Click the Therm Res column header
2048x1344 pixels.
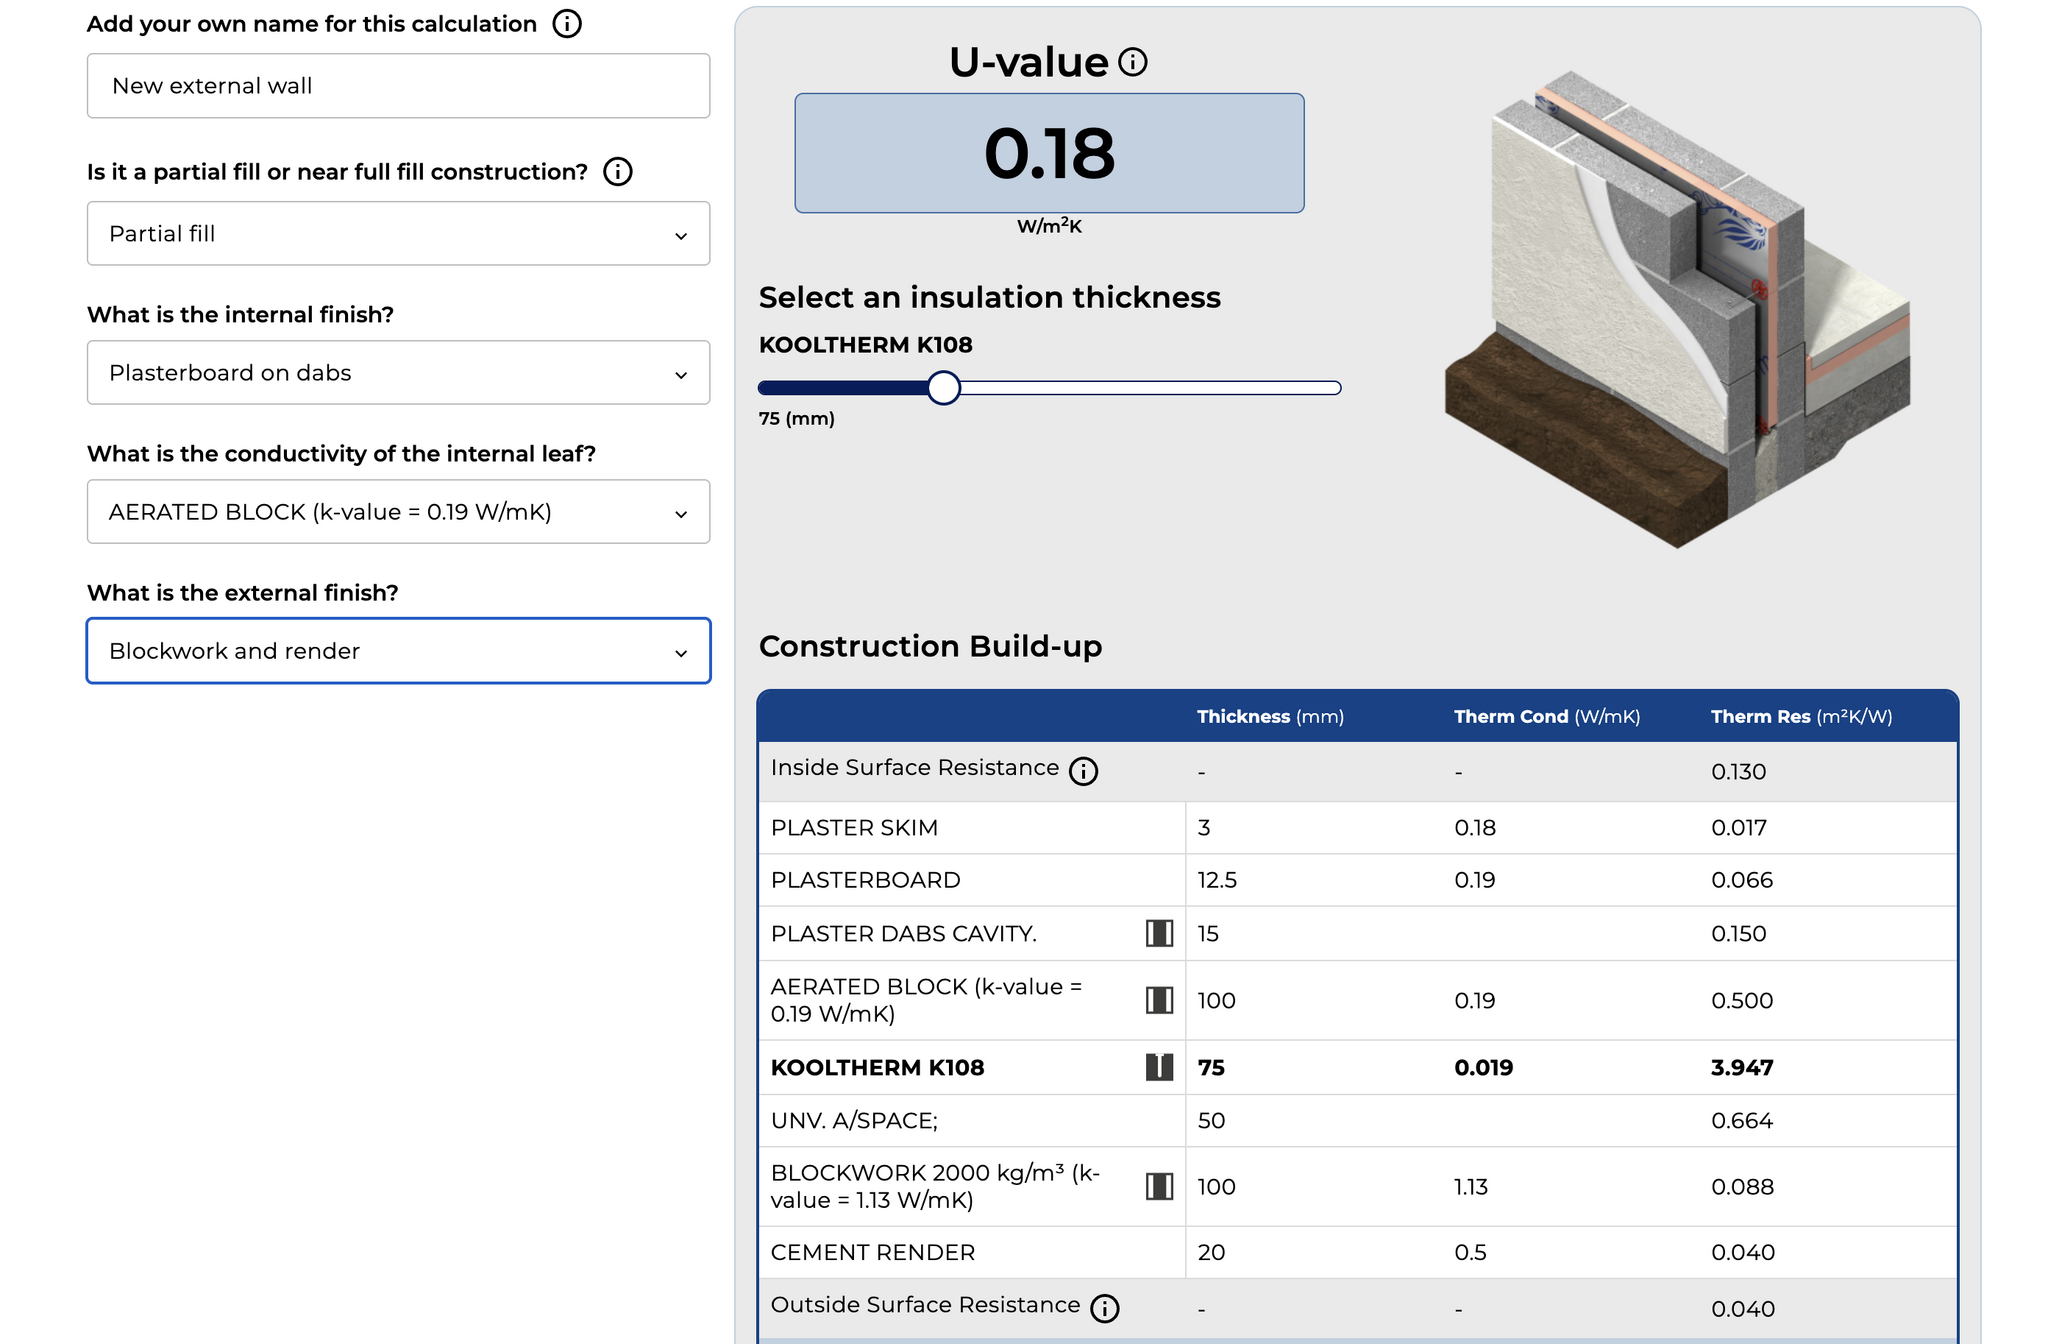click(x=1801, y=717)
